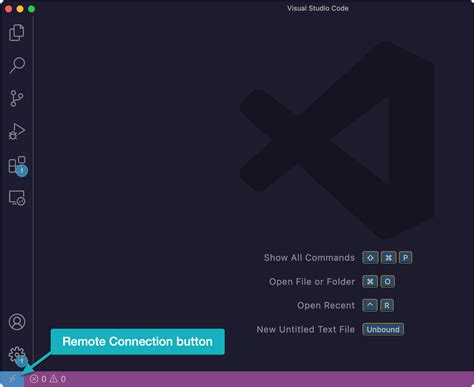Open the Extensions view icon

click(17, 166)
